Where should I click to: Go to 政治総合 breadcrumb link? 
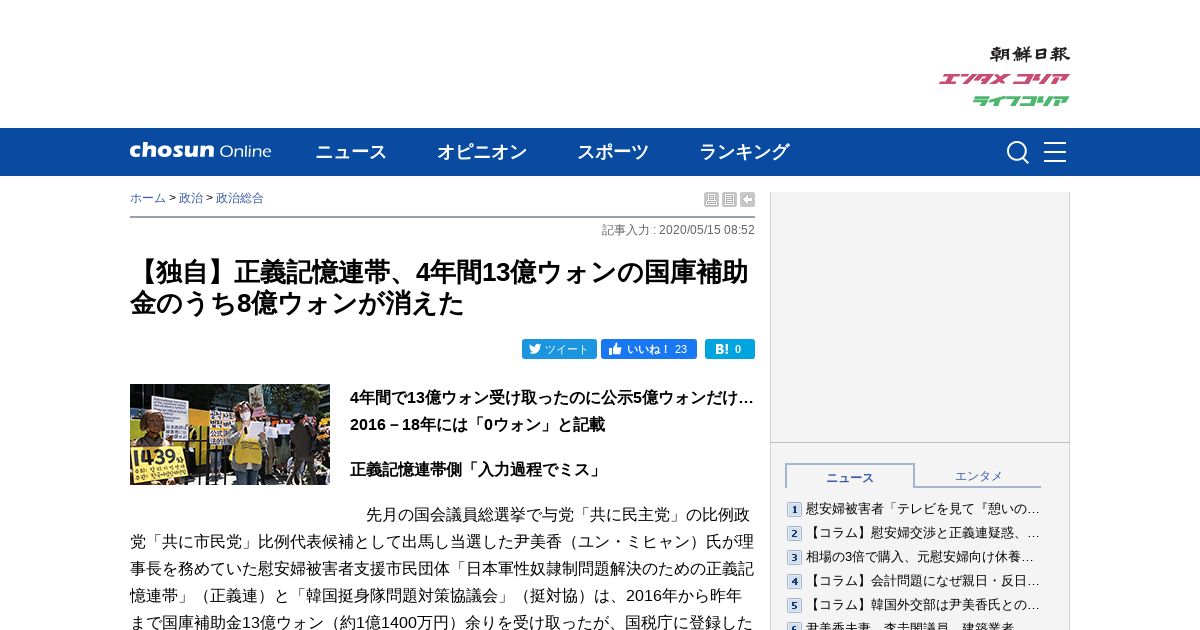(240, 198)
